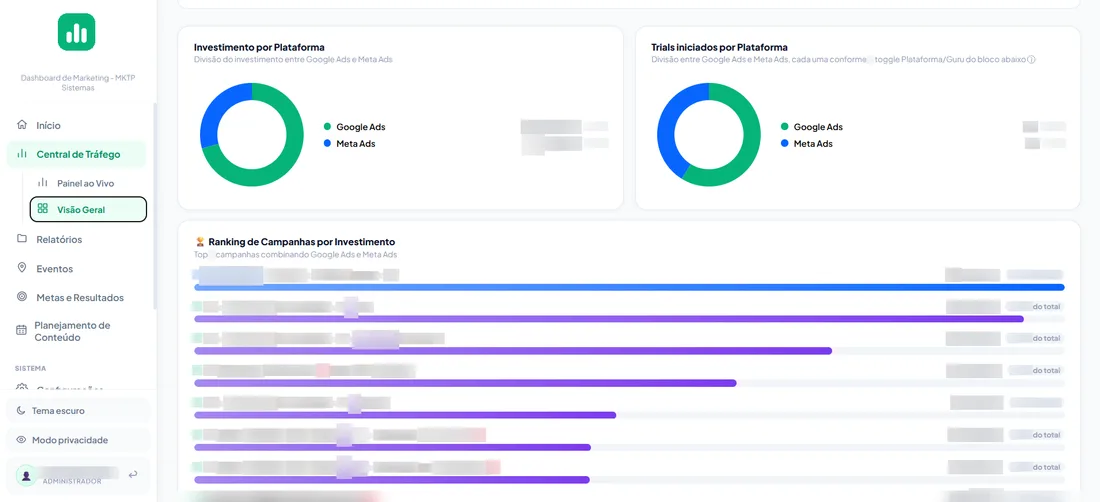This screenshot has width=1100, height=502.
Task: Open Metas e Resultados via target icon
Action: click(x=22, y=297)
